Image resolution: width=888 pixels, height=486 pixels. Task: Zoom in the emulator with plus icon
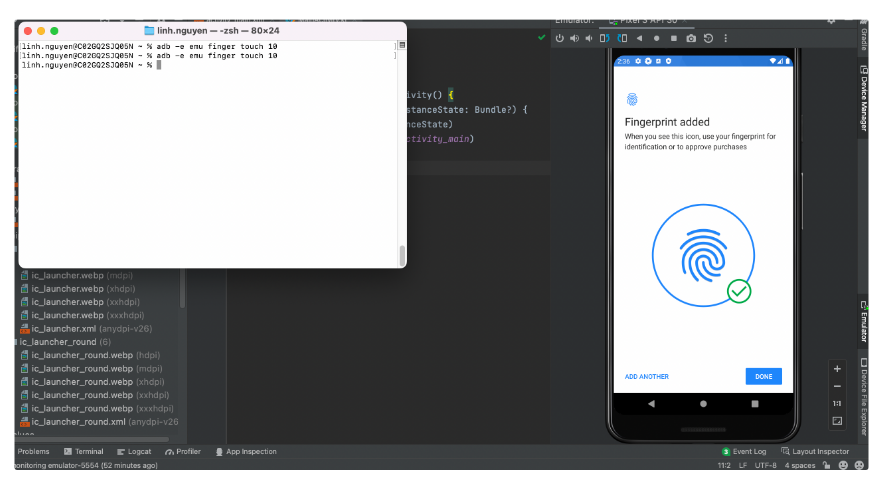[837, 368]
